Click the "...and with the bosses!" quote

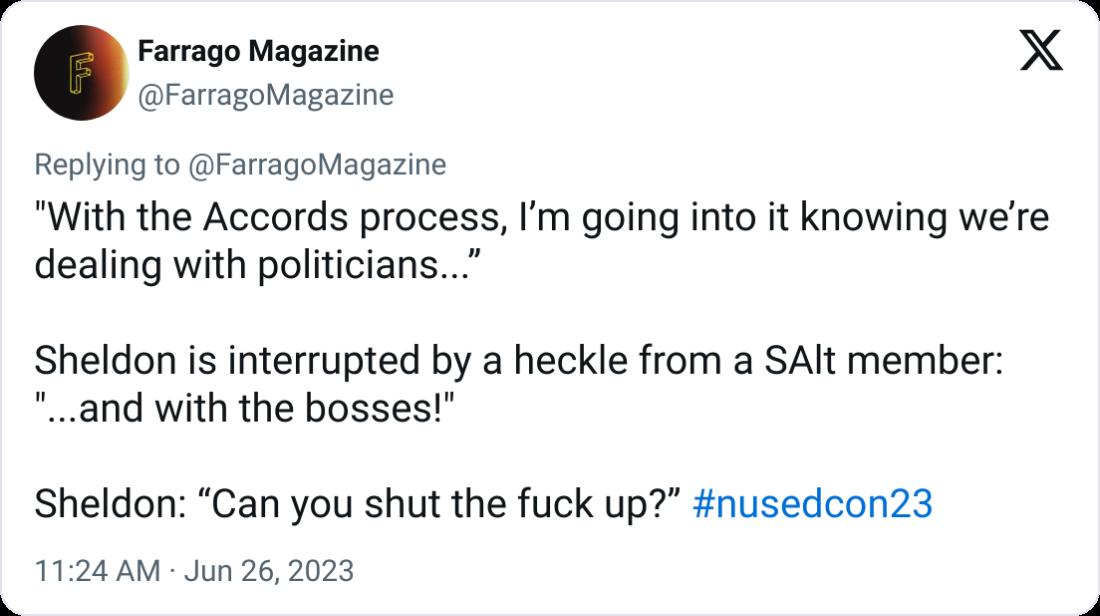(x=247, y=409)
